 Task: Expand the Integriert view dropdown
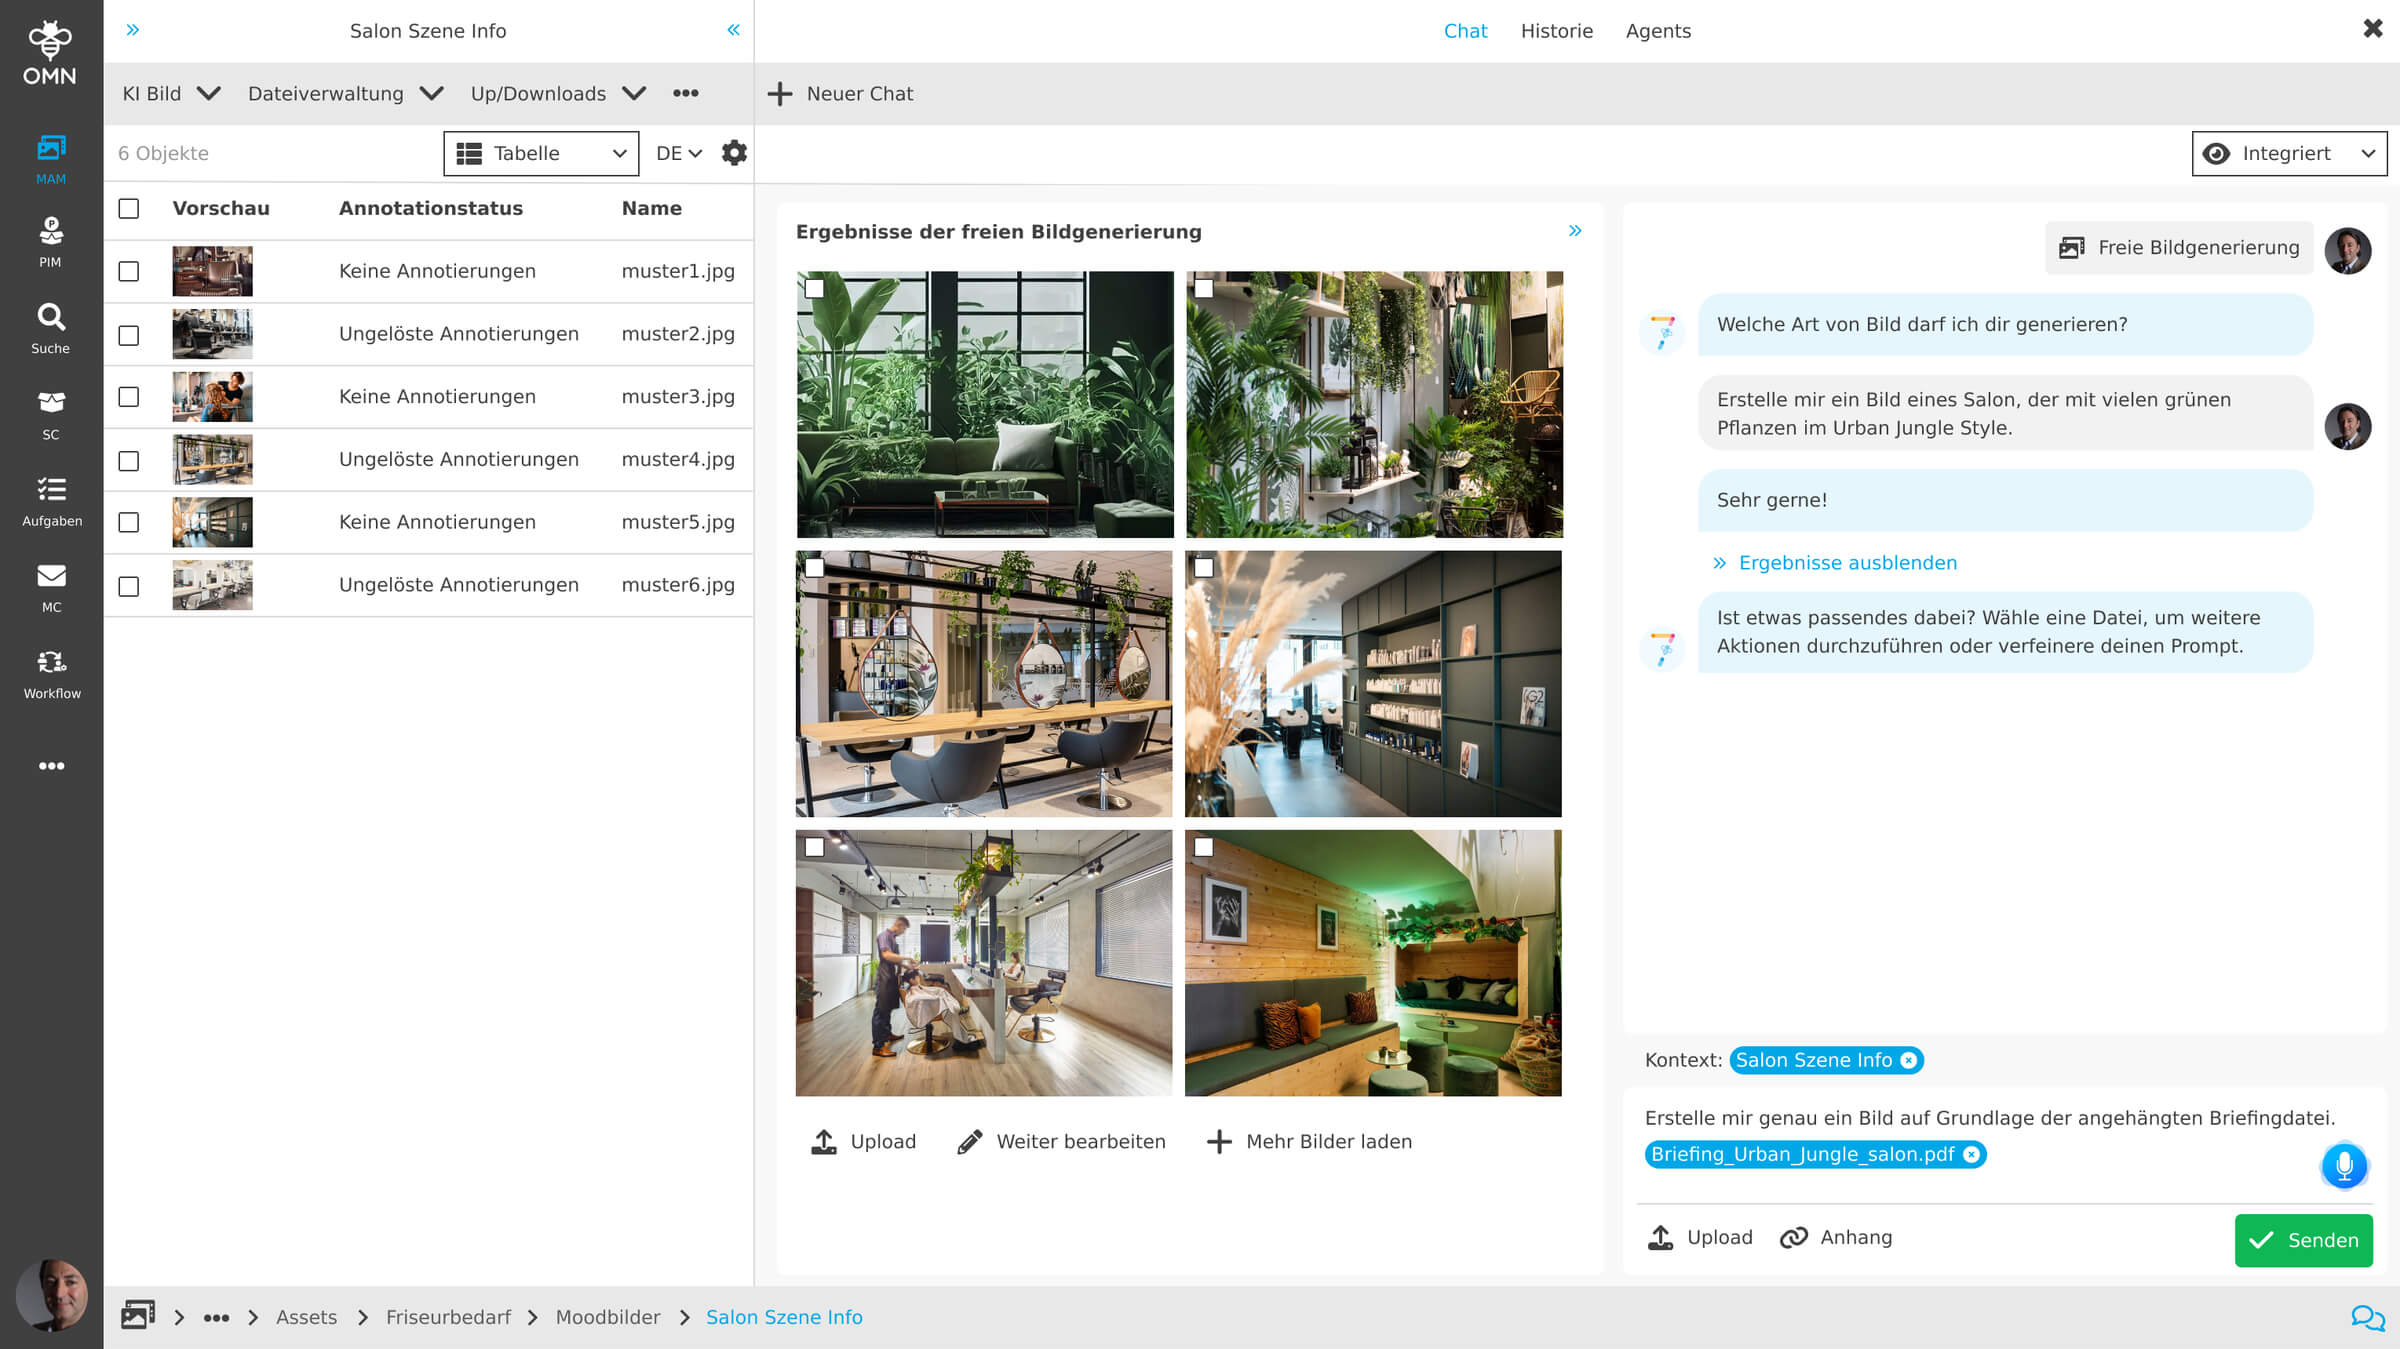coord(2289,153)
